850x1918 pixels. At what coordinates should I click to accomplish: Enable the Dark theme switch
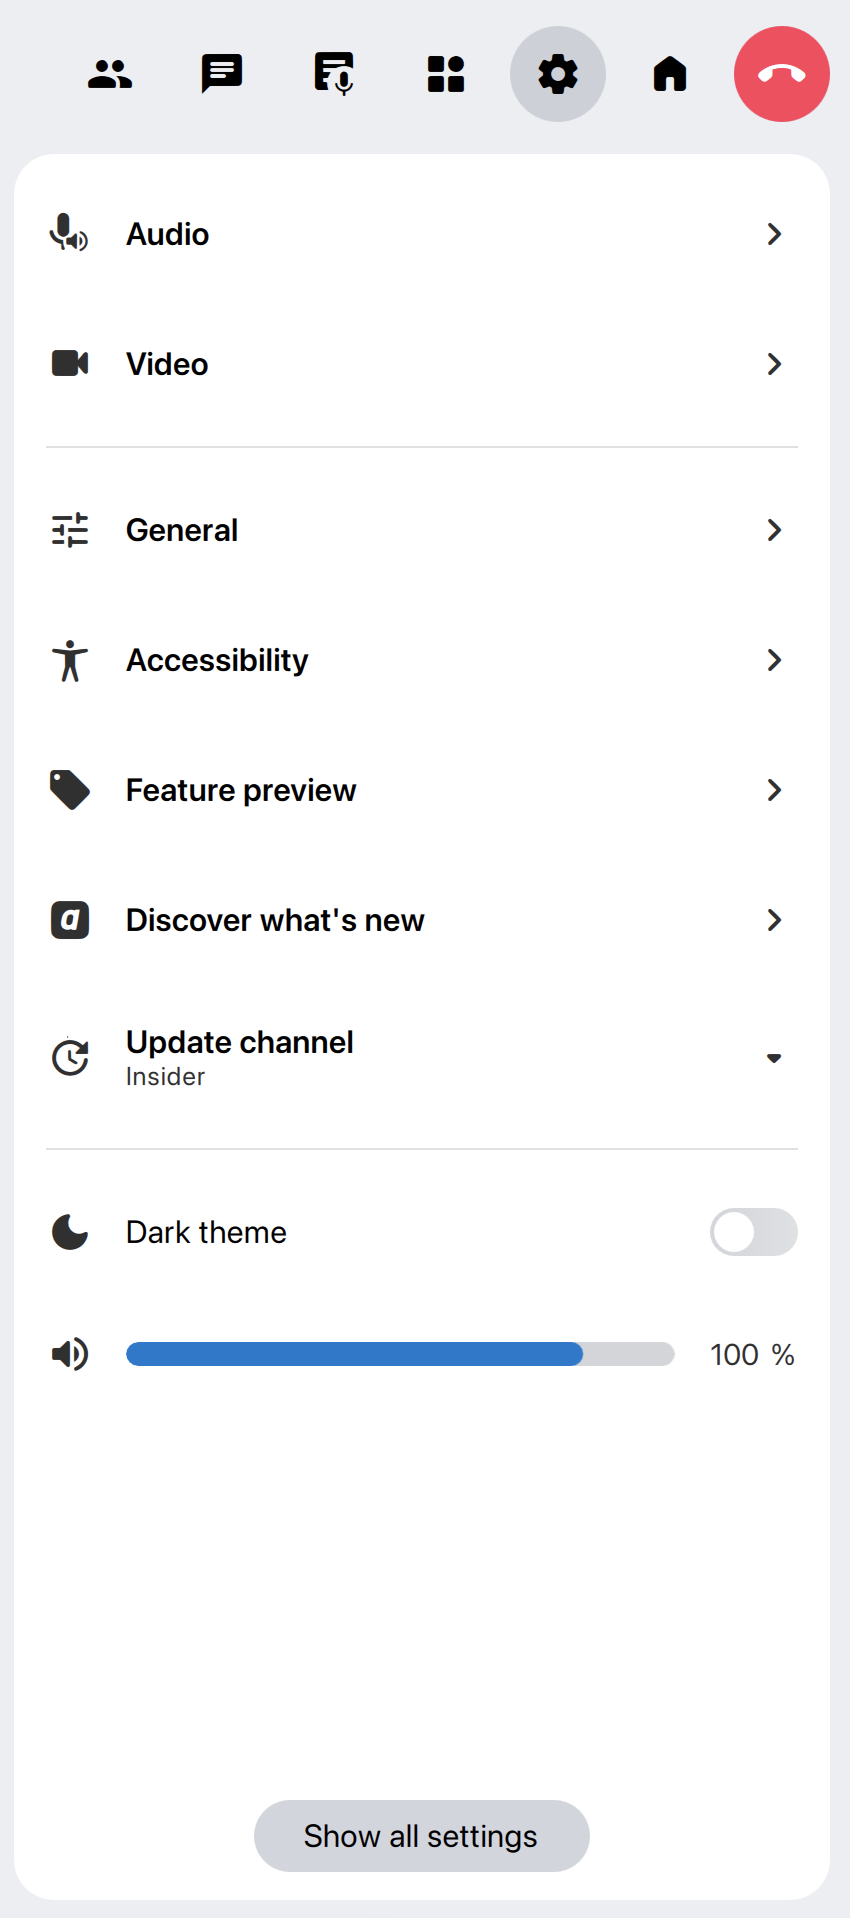tap(753, 1232)
